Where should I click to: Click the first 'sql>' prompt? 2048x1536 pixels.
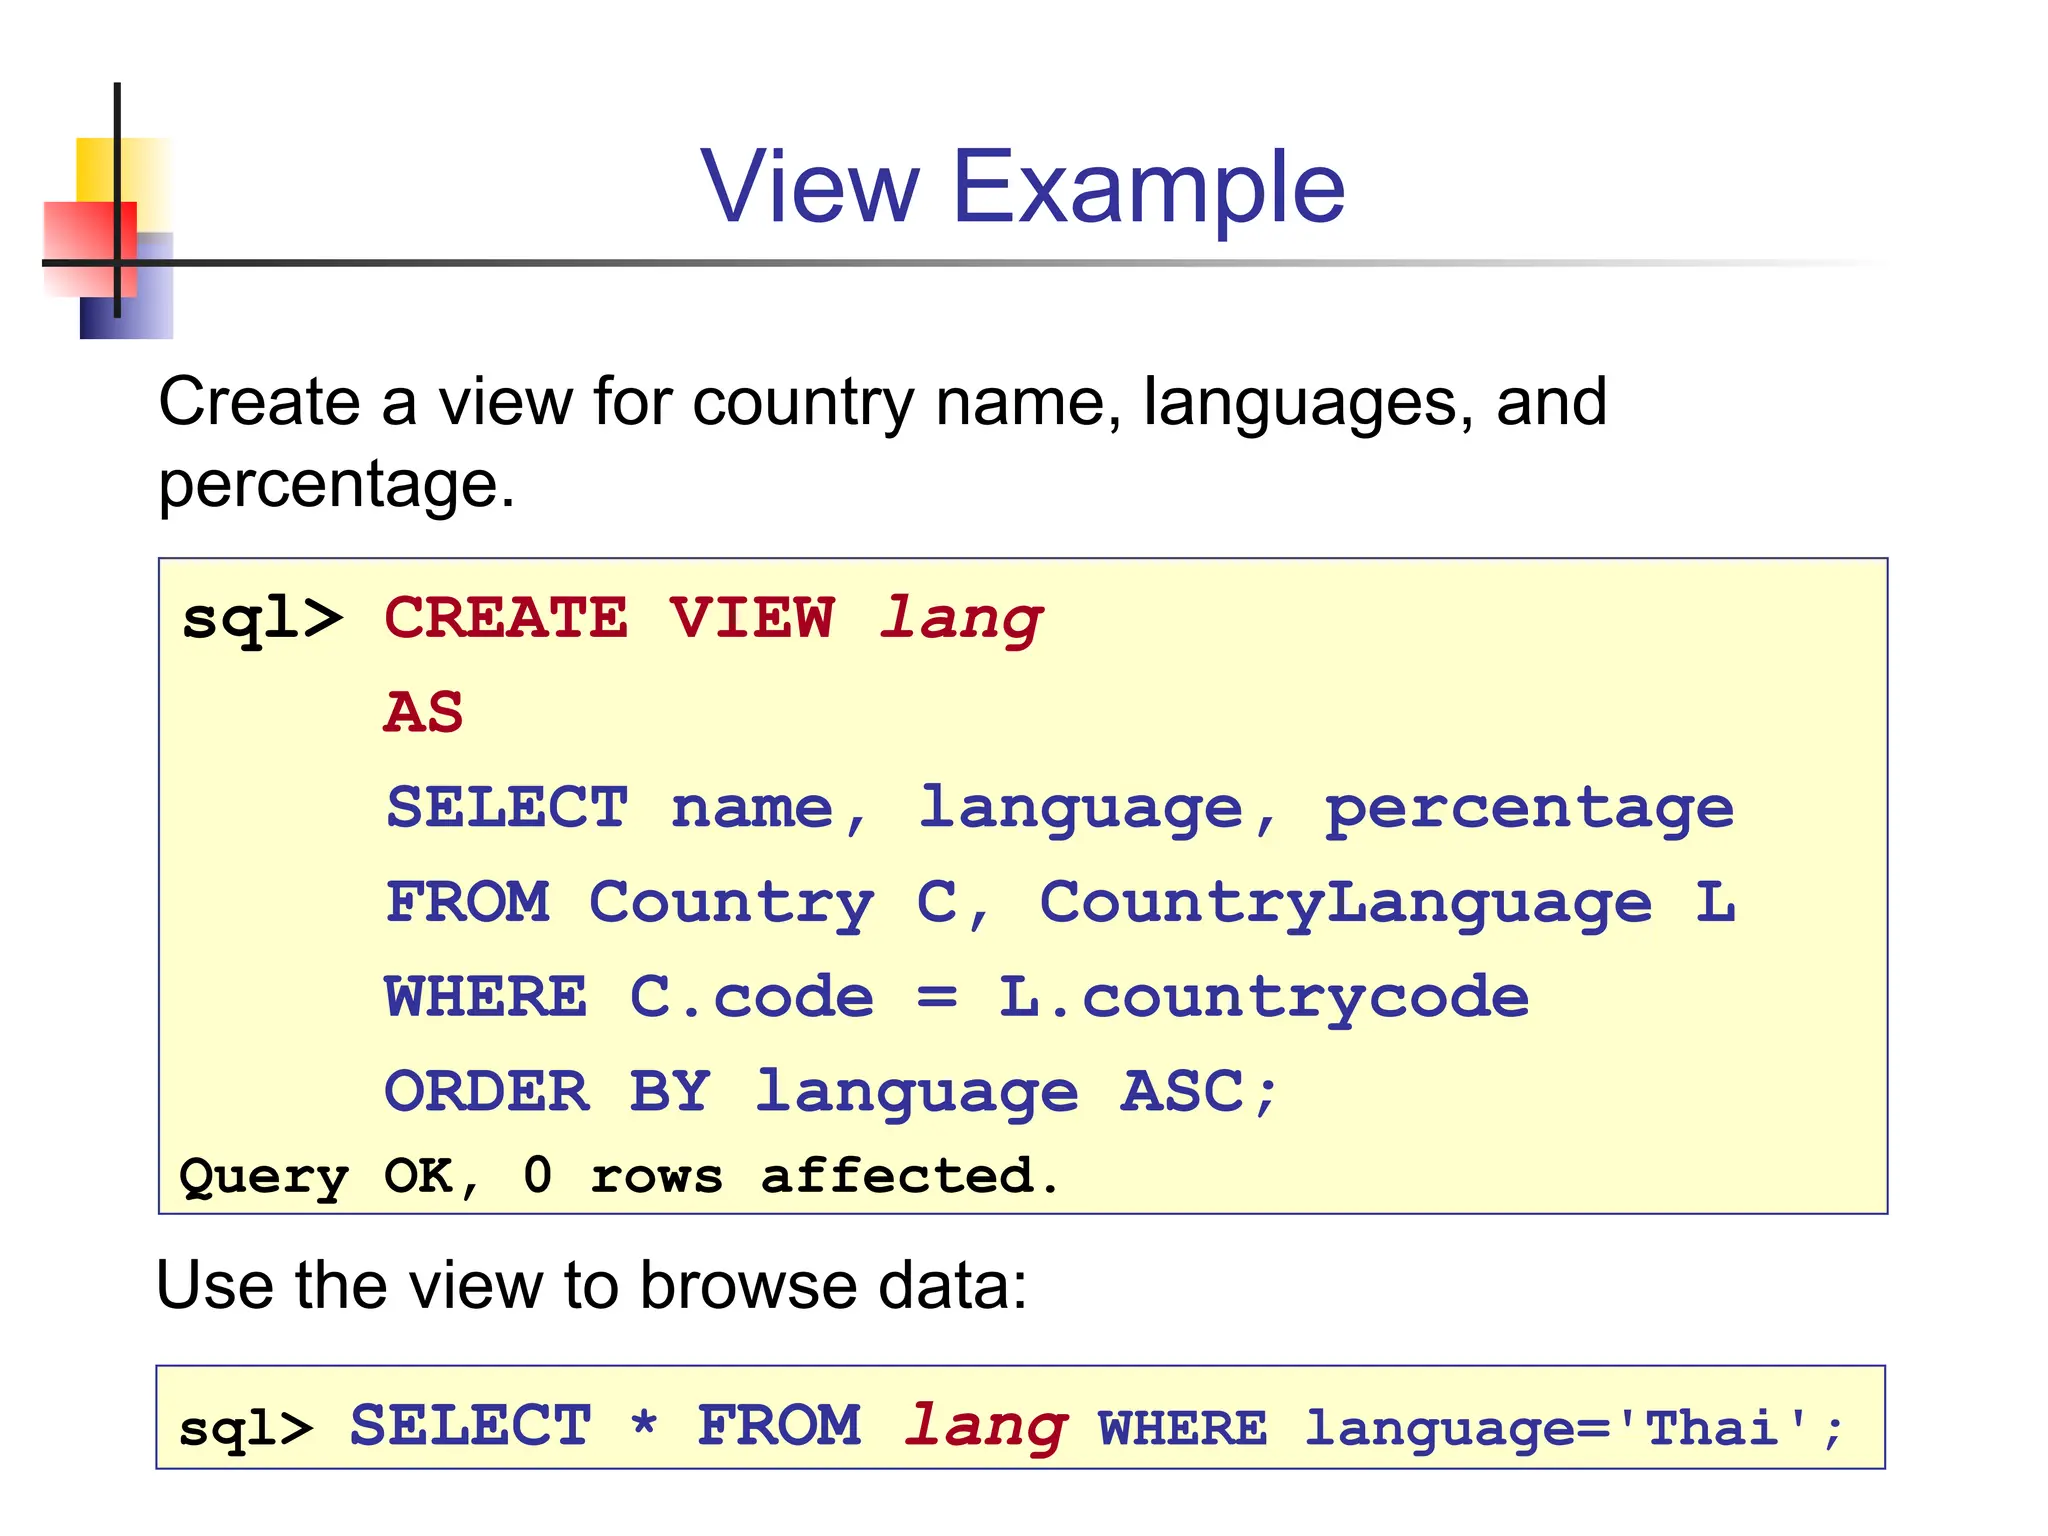pos(262,618)
